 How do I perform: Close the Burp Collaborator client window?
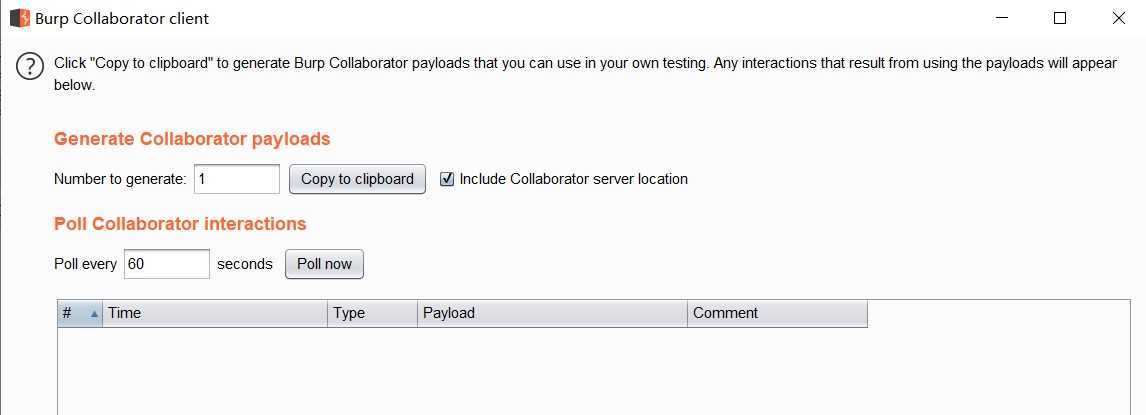[1118, 18]
